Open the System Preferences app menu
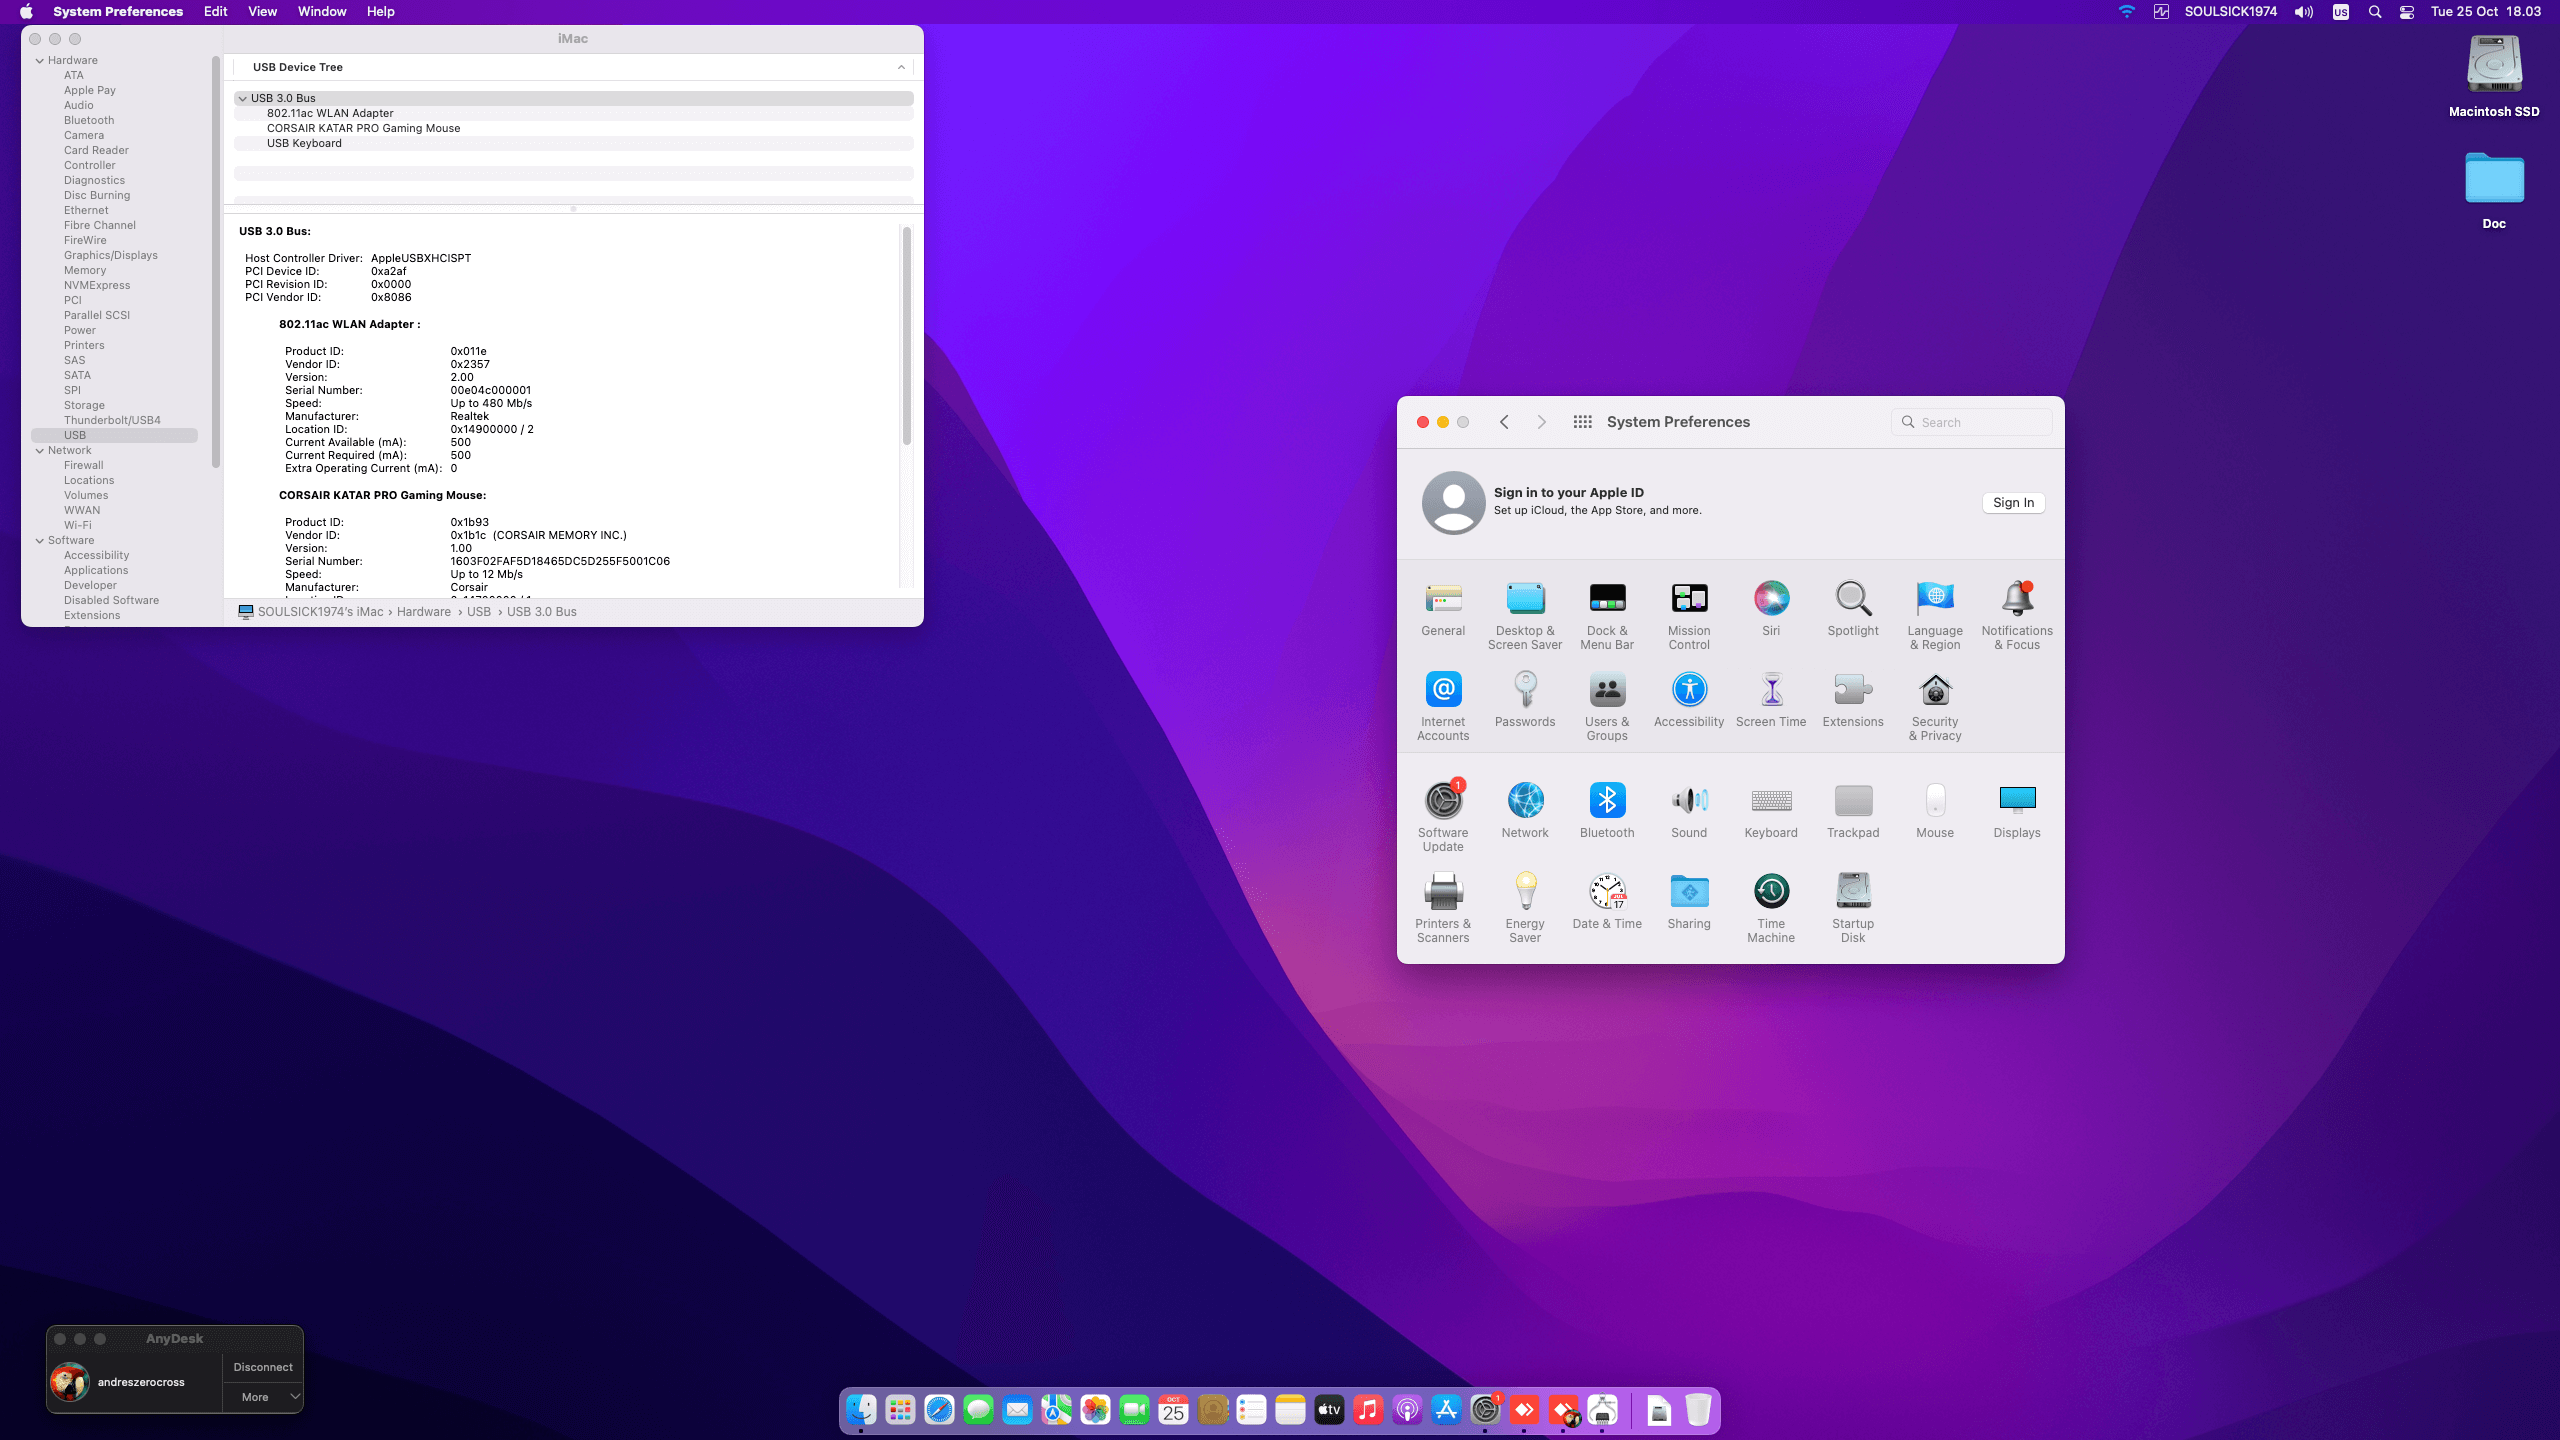Image resolution: width=2560 pixels, height=1440 pixels. (x=118, y=12)
